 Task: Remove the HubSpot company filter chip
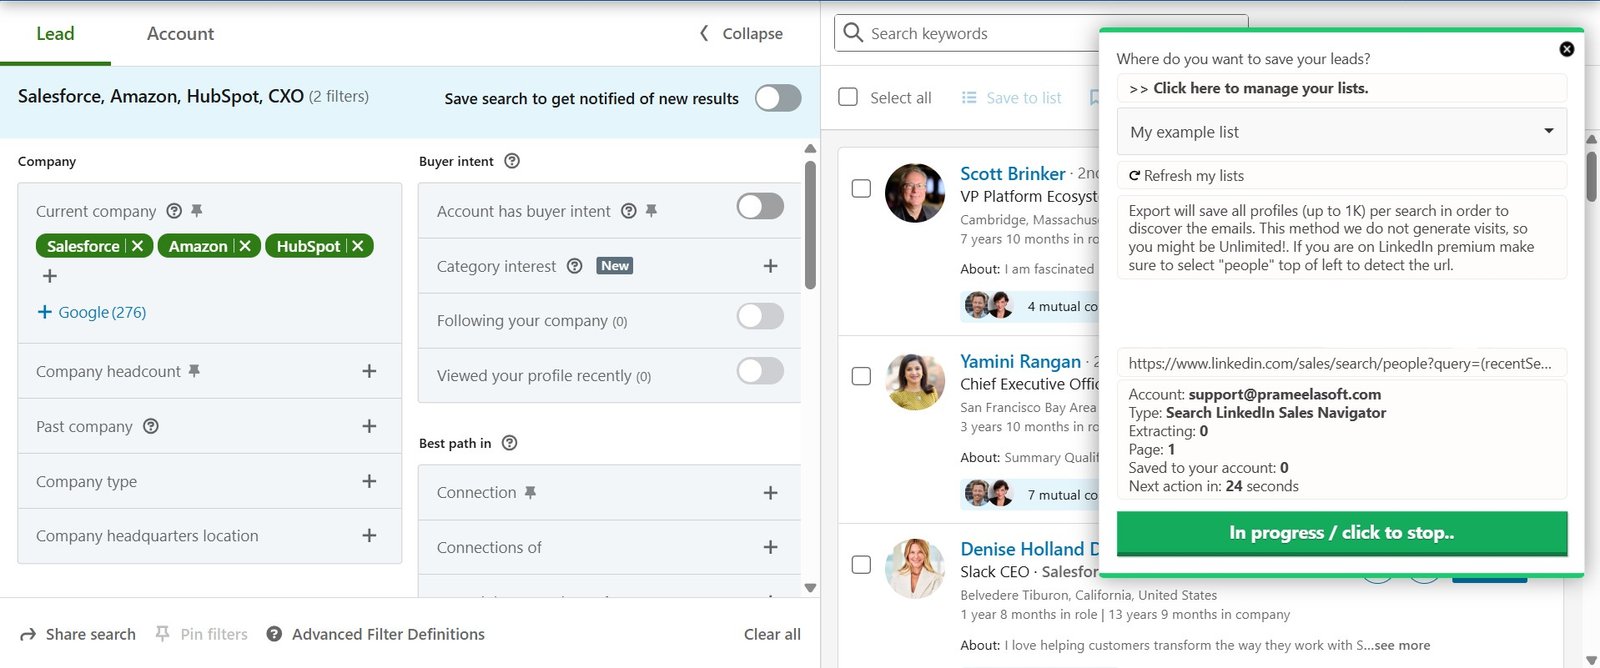point(358,246)
